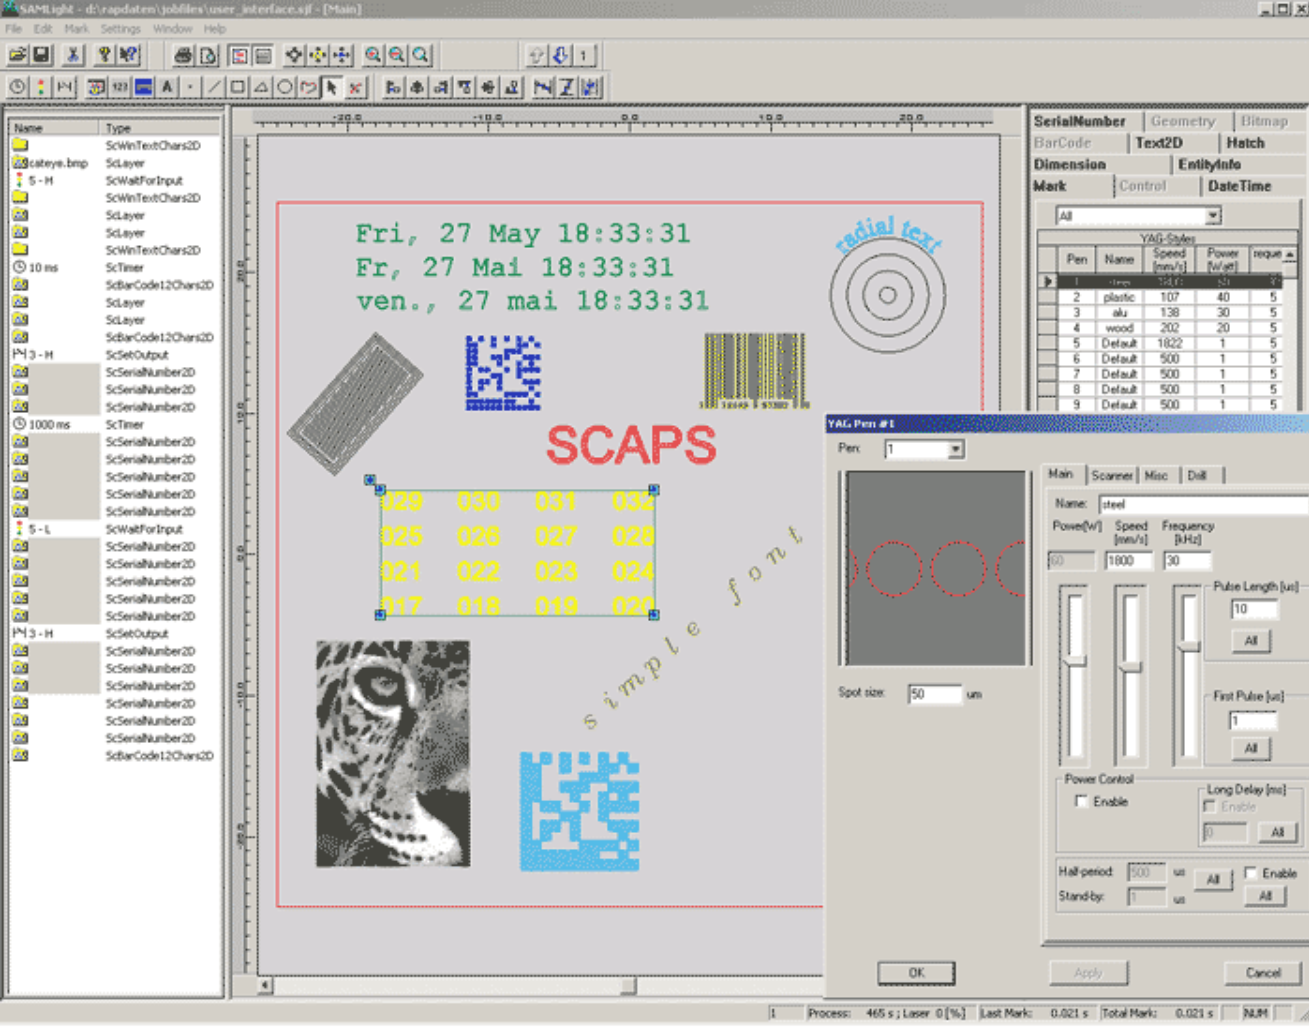Print the job with the printer icon
Viewport: 1309px width, 1028px height.
183,55
